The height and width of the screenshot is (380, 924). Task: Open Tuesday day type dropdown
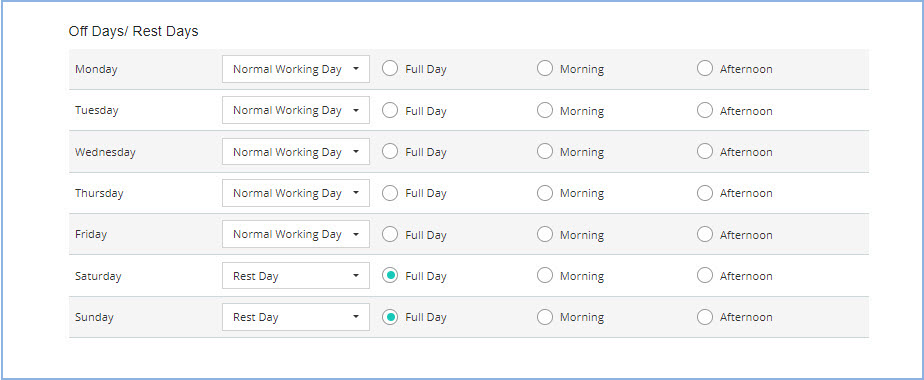296,110
